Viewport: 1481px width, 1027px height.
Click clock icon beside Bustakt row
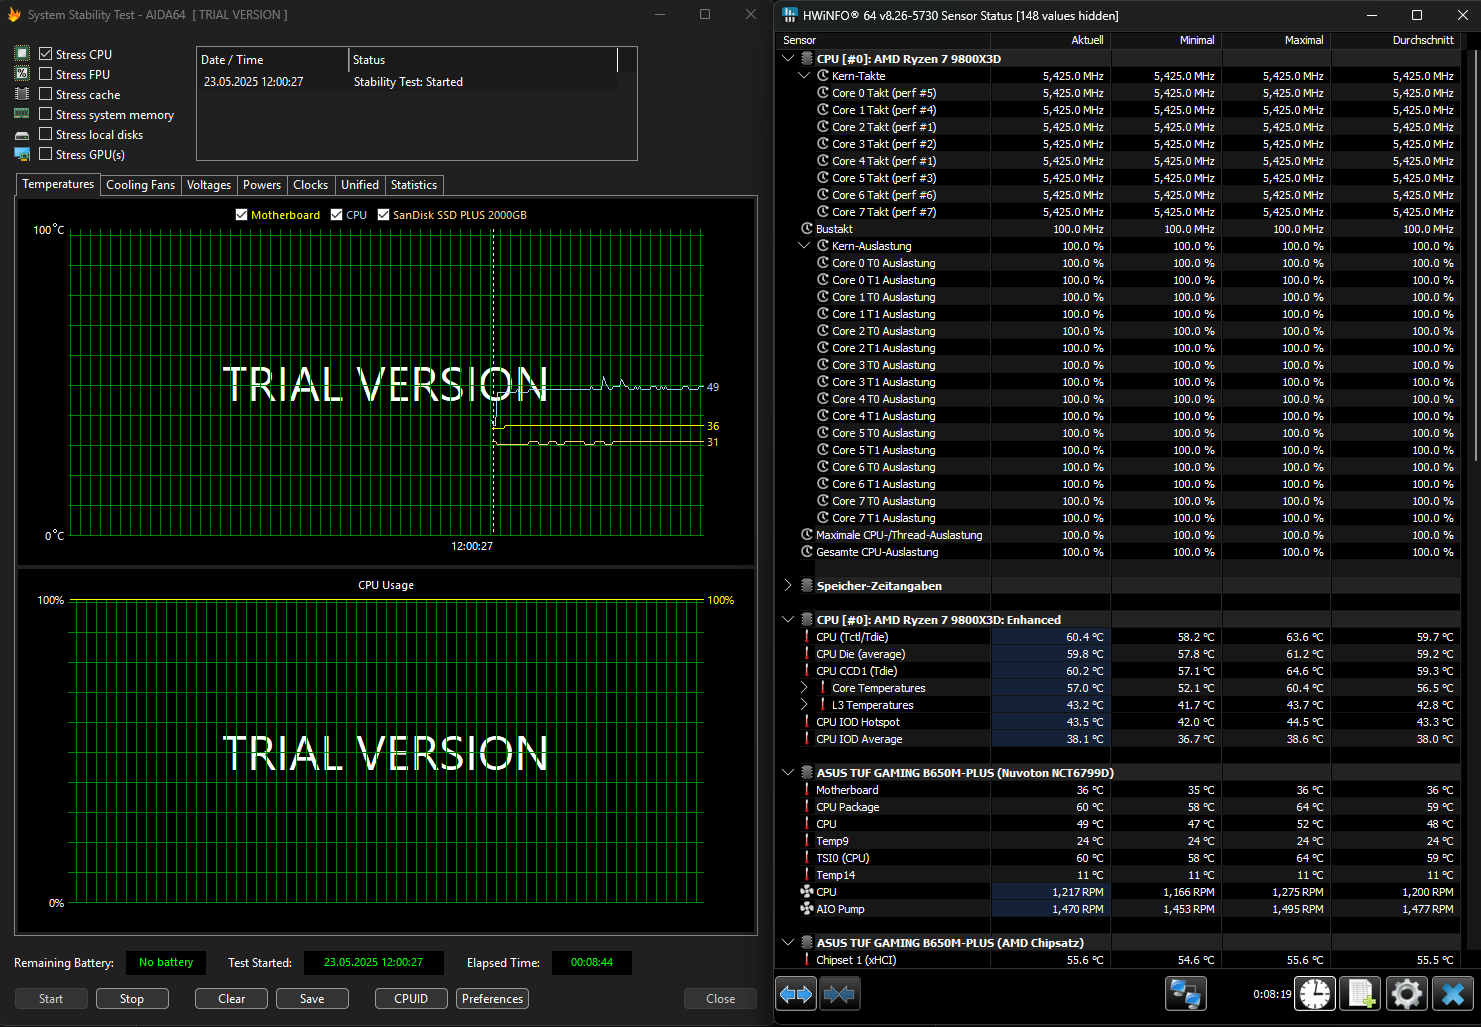[807, 229]
